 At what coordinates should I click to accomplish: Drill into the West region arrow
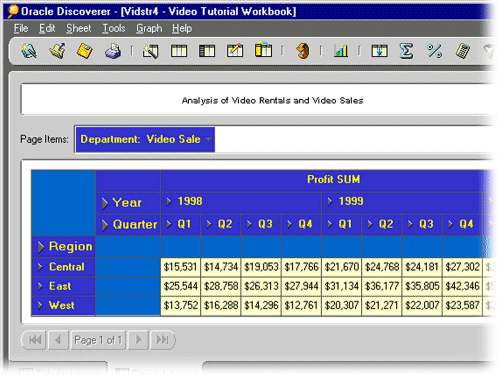(40, 306)
